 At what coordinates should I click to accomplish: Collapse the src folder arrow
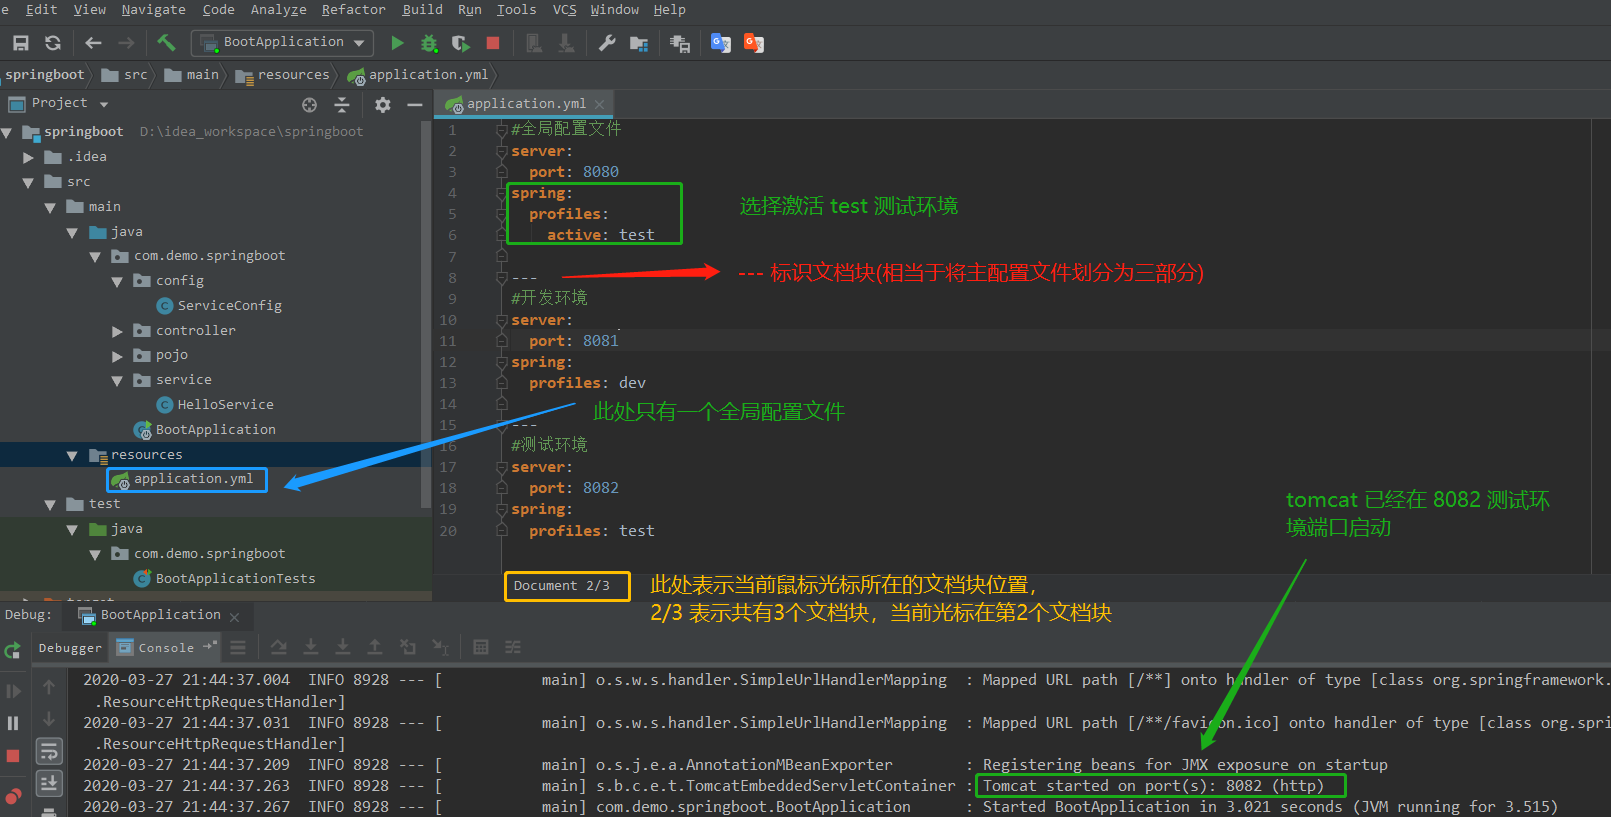pos(28,183)
